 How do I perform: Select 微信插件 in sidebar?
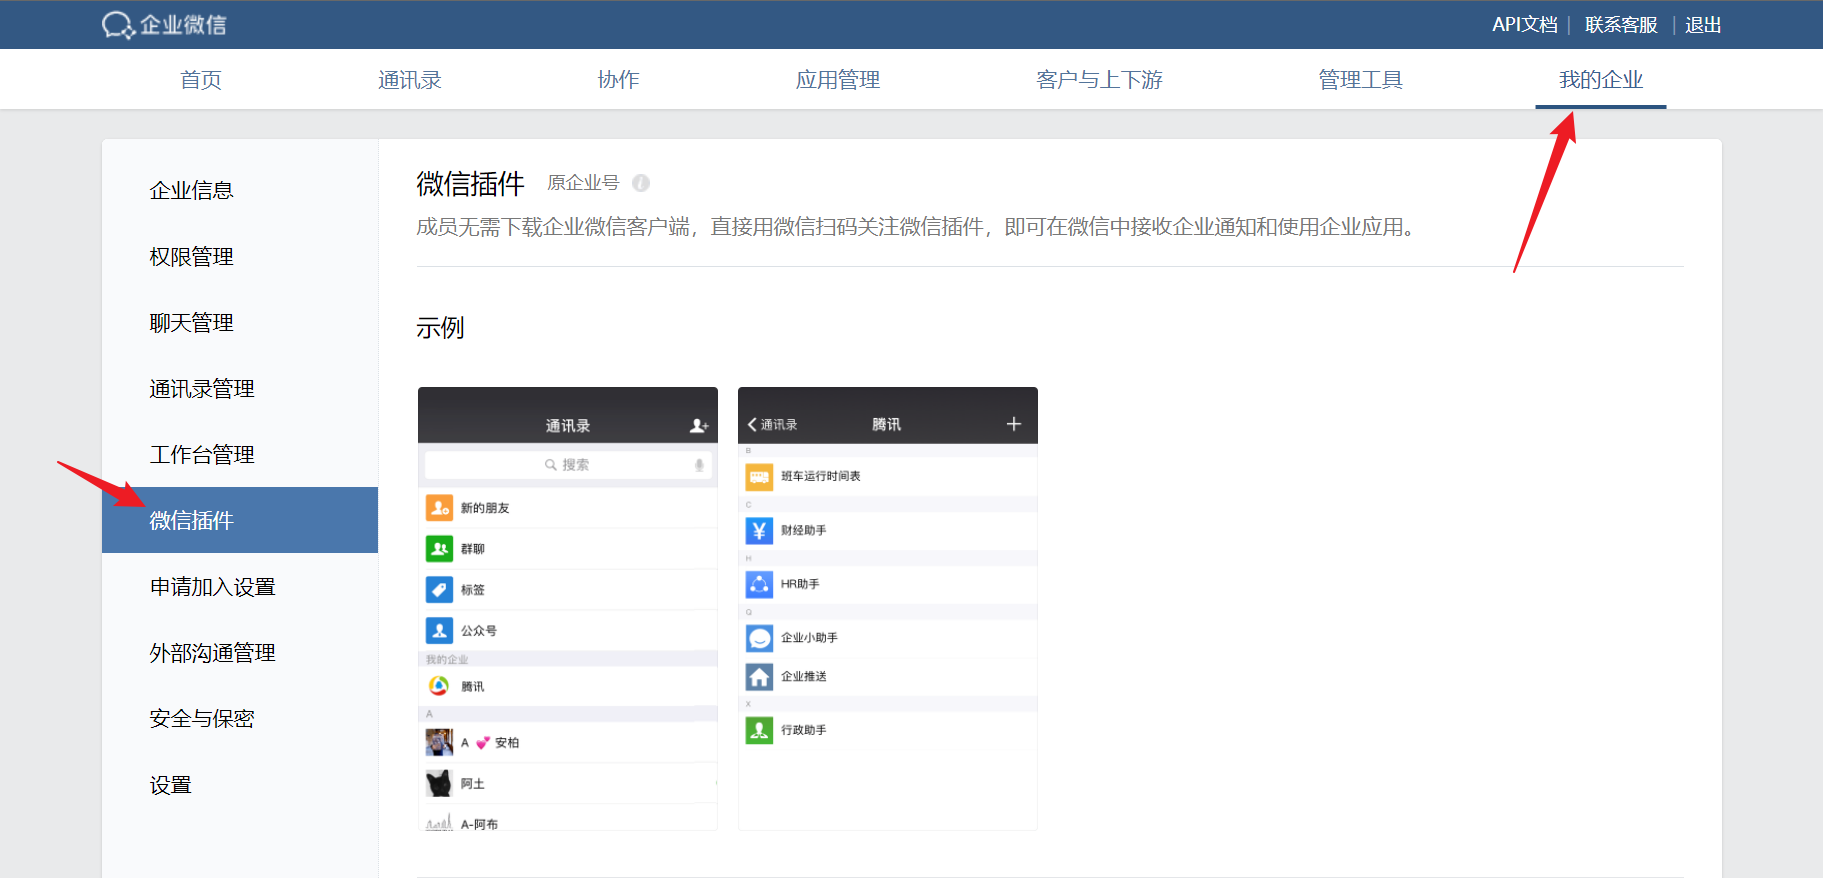point(240,520)
